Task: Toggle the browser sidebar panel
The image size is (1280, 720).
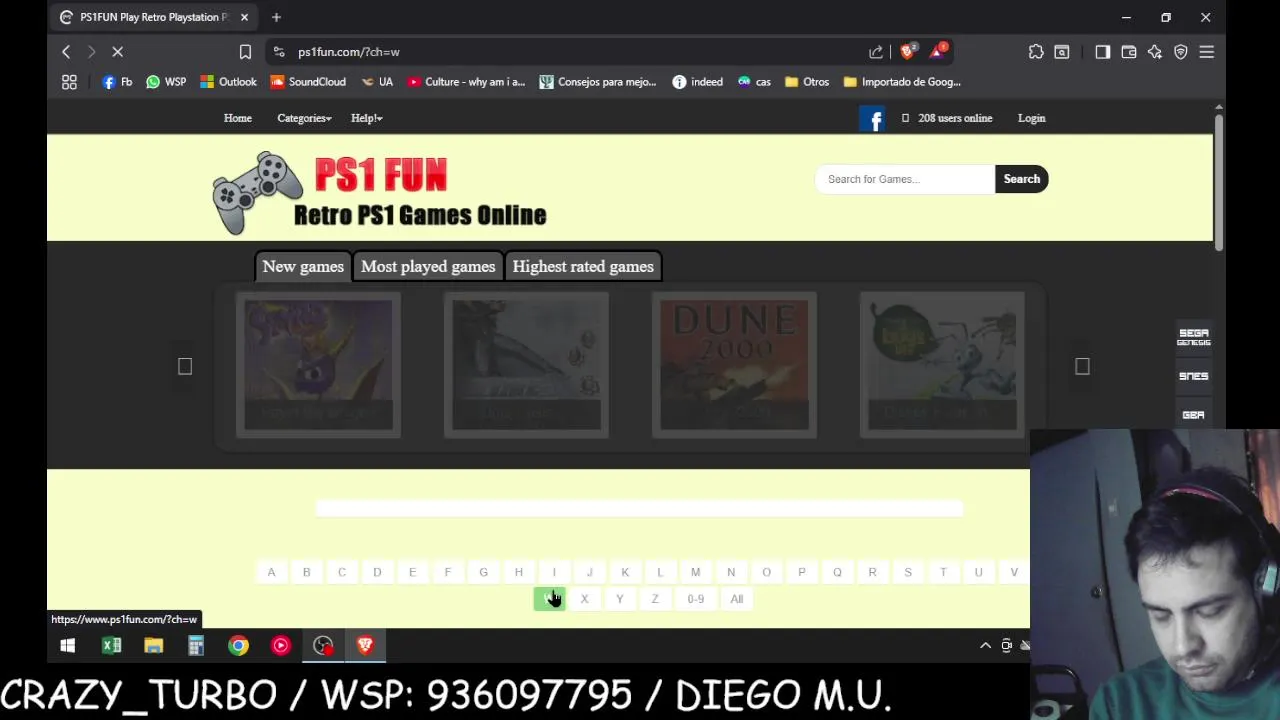Action: [x=1102, y=52]
